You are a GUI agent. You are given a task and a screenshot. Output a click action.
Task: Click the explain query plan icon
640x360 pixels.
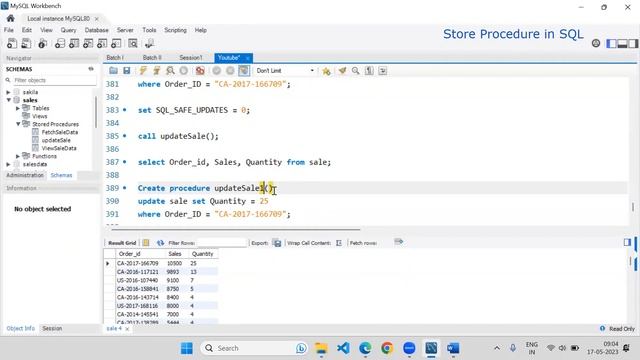(170, 71)
